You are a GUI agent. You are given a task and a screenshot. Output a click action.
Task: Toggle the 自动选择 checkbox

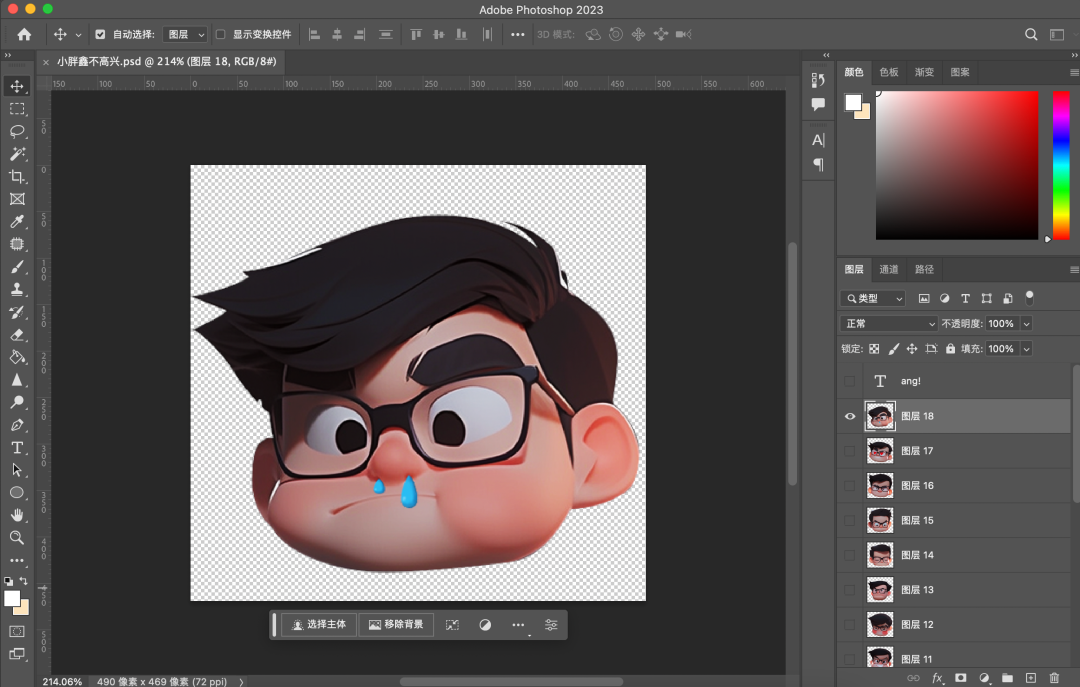(x=101, y=34)
